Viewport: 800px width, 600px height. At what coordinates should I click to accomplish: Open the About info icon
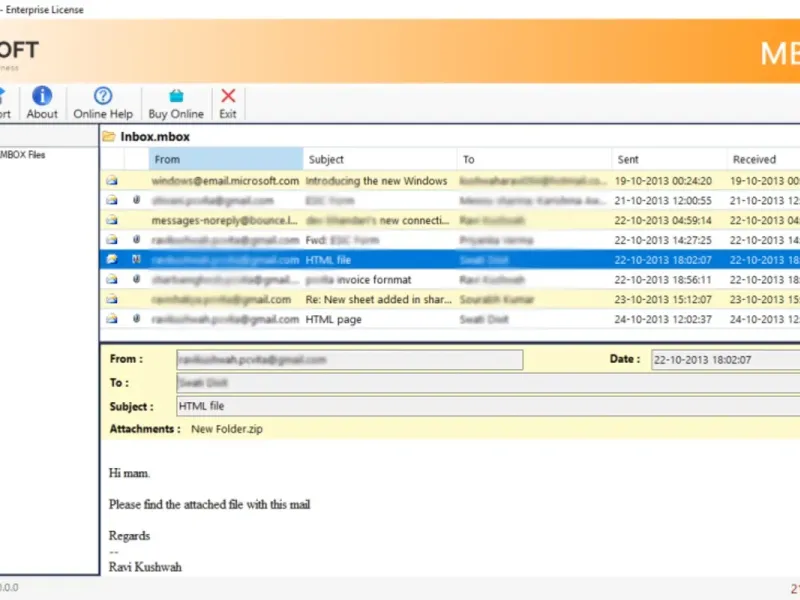point(42,96)
